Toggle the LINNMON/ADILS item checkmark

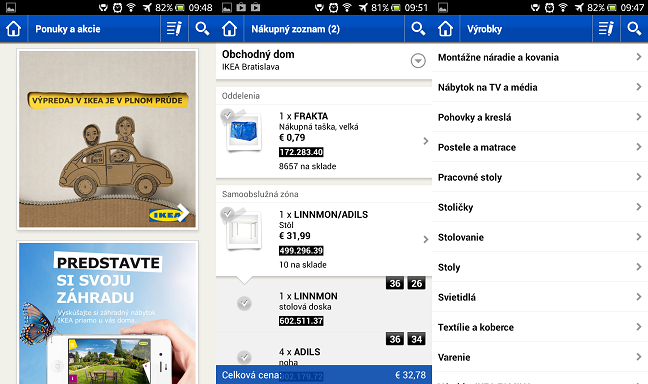(227, 214)
